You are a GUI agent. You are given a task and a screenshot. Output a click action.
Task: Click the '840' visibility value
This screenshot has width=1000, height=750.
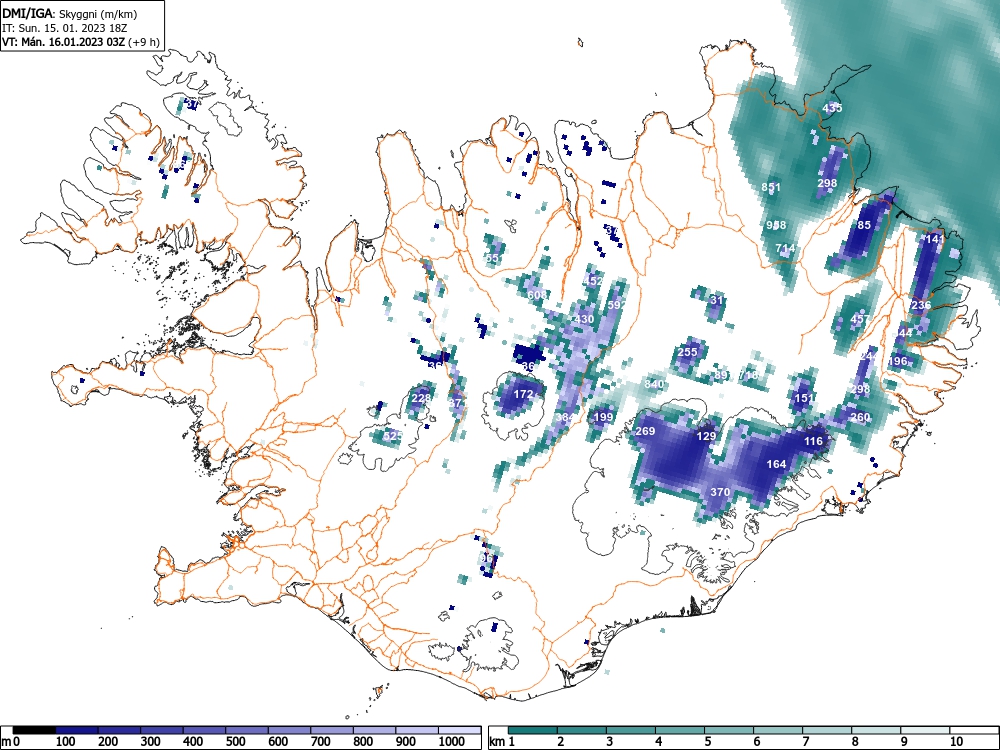(654, 384)
